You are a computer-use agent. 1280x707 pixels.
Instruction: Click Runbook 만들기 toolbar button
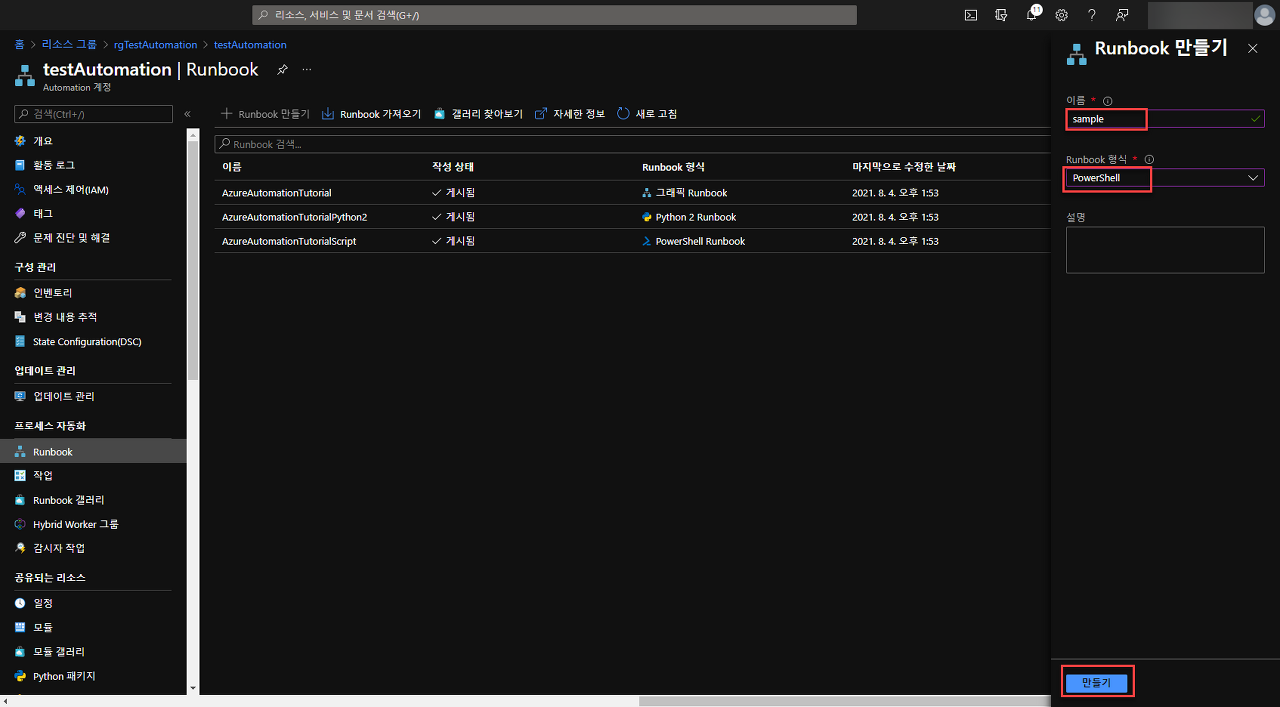pos(265,114)
